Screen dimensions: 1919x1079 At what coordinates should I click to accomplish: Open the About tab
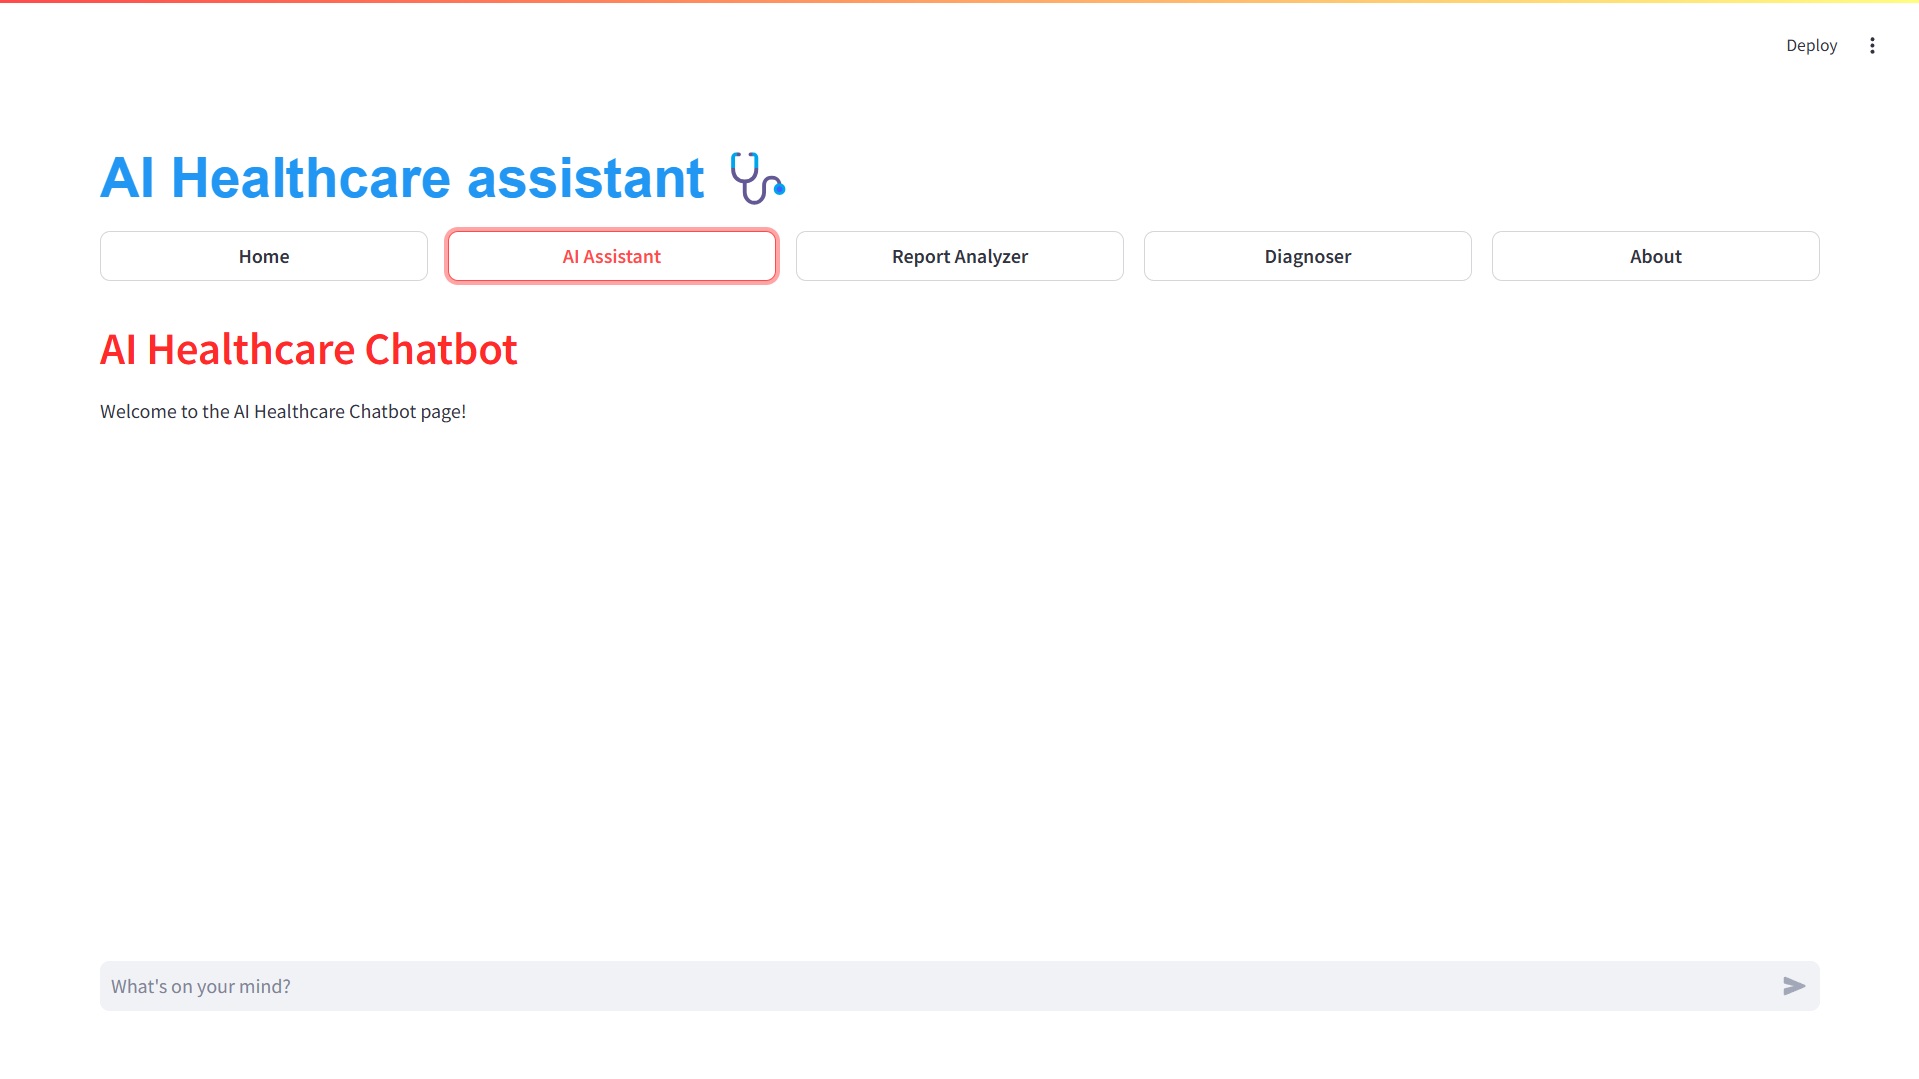coord(1656,256)
